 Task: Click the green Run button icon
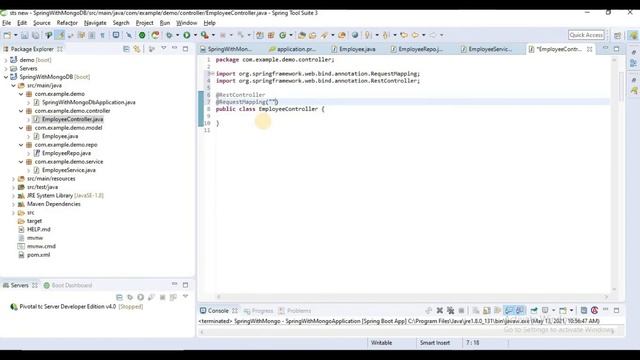coord(187,35)
